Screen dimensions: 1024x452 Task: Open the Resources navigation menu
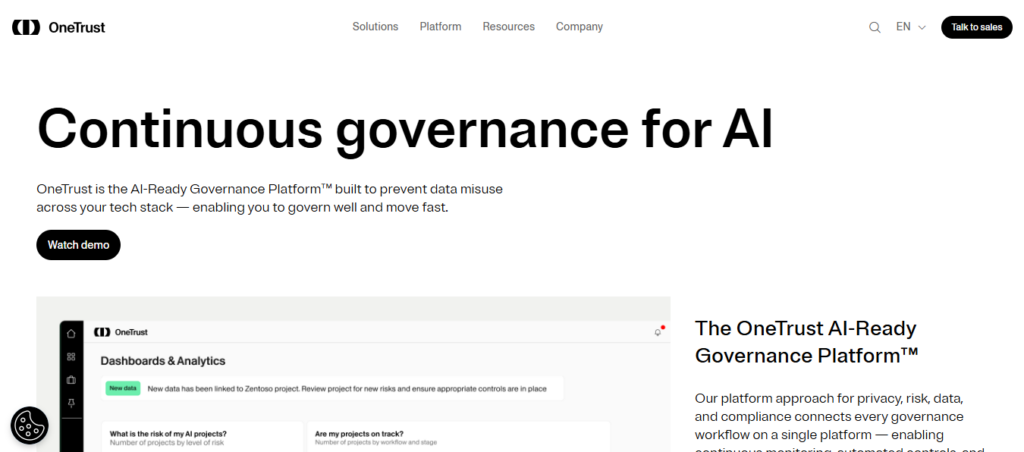click(508, 27)
